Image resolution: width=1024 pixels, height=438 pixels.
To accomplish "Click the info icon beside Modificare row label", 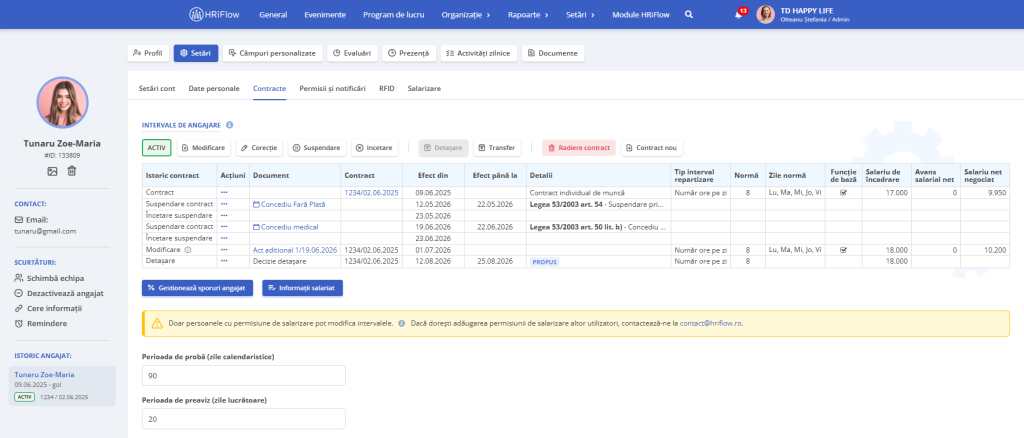I will click(x=188, y=249).
